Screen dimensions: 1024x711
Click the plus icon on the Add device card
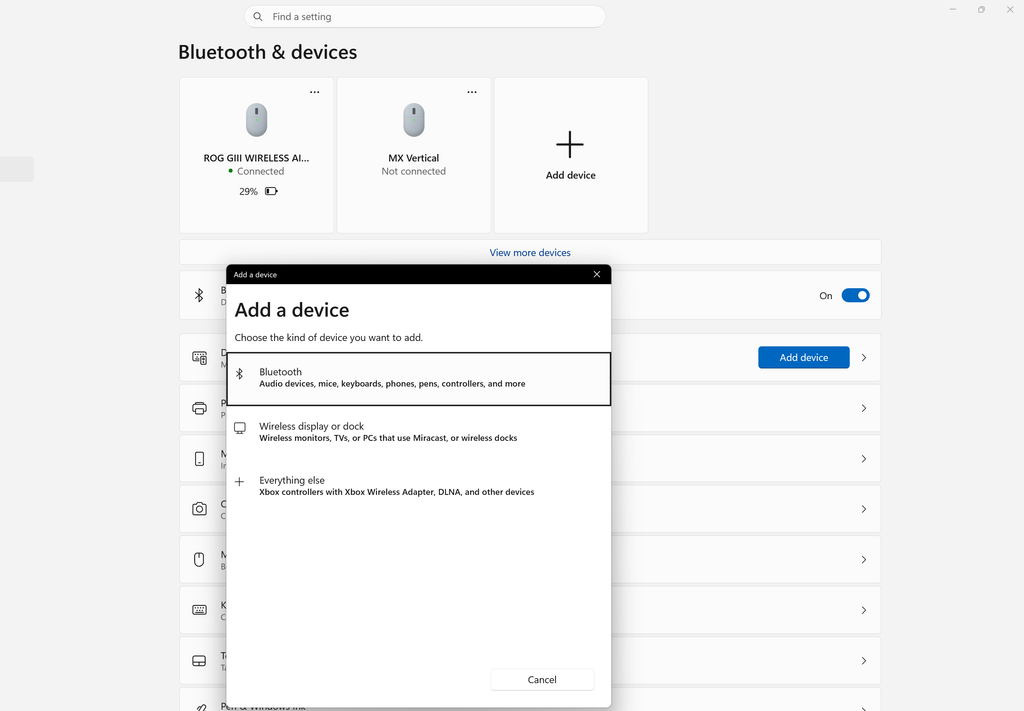pyautogui.click(x=570, y=144)
